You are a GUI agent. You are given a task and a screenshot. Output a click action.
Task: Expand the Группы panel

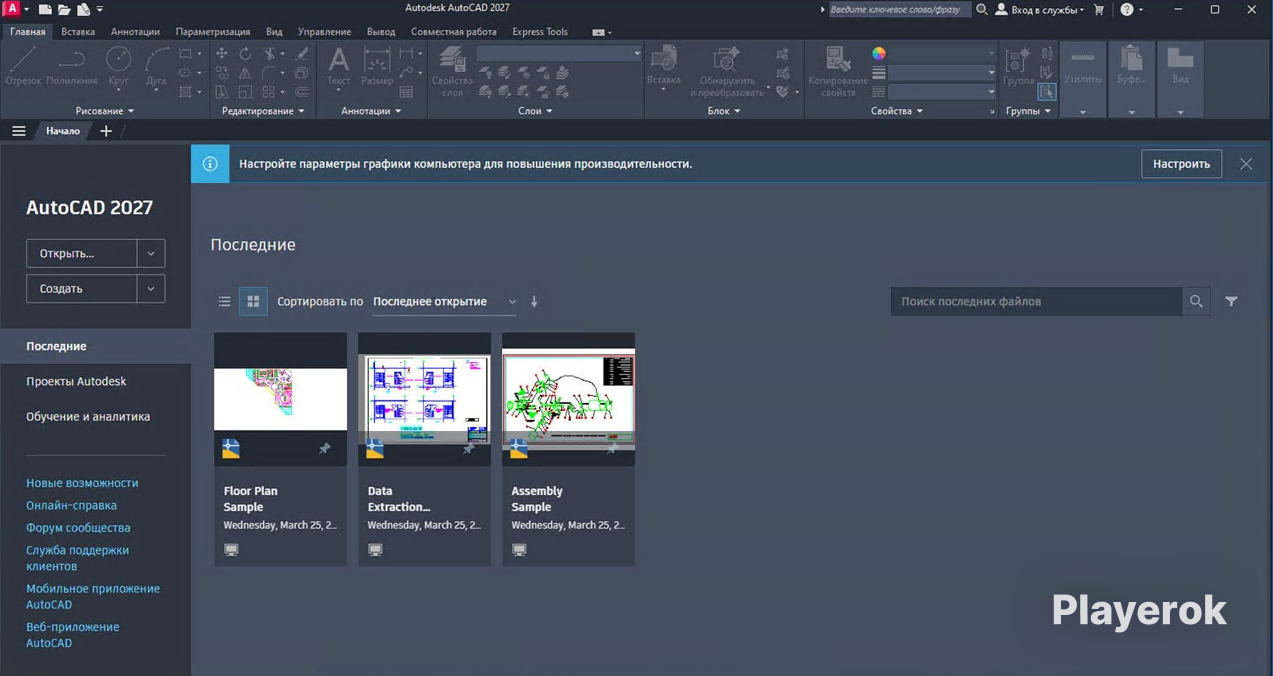[x=1028, y=111]
